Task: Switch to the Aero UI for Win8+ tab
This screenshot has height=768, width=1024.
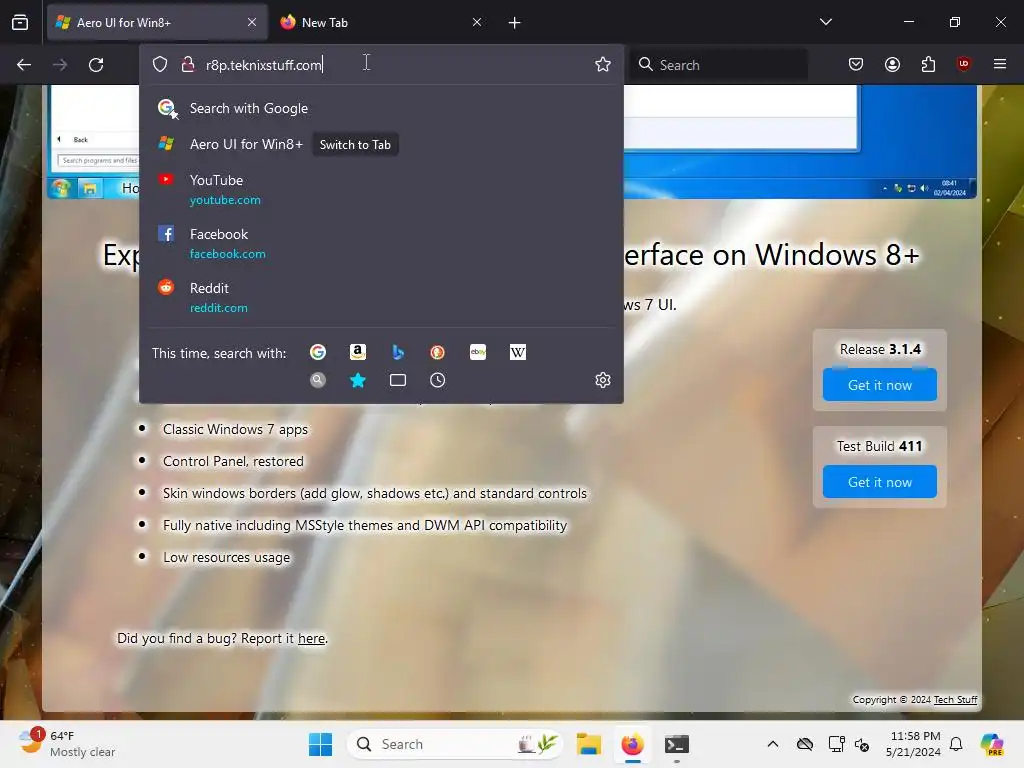Action: (x=157, y=22)
